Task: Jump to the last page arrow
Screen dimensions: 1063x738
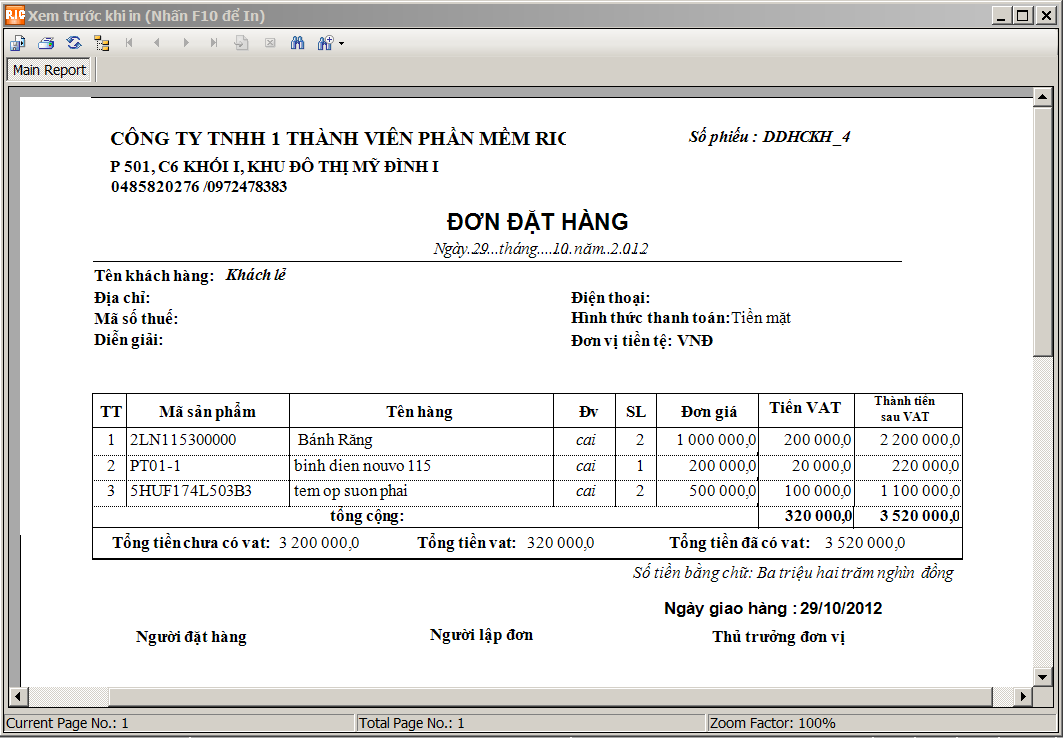Action: click(x=213, y=43)
